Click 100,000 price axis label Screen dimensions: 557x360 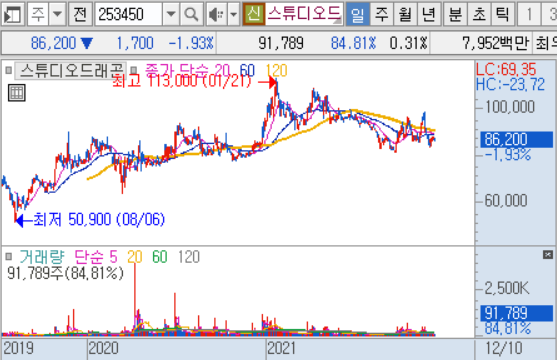510,107
